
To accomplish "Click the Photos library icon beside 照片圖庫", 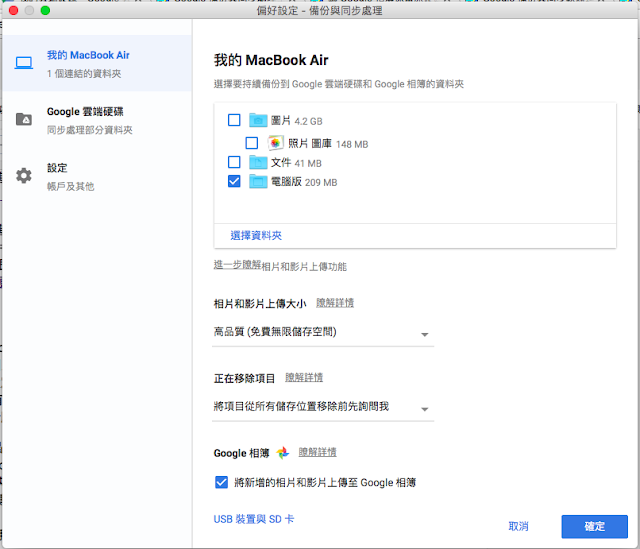I will point(276,143).
